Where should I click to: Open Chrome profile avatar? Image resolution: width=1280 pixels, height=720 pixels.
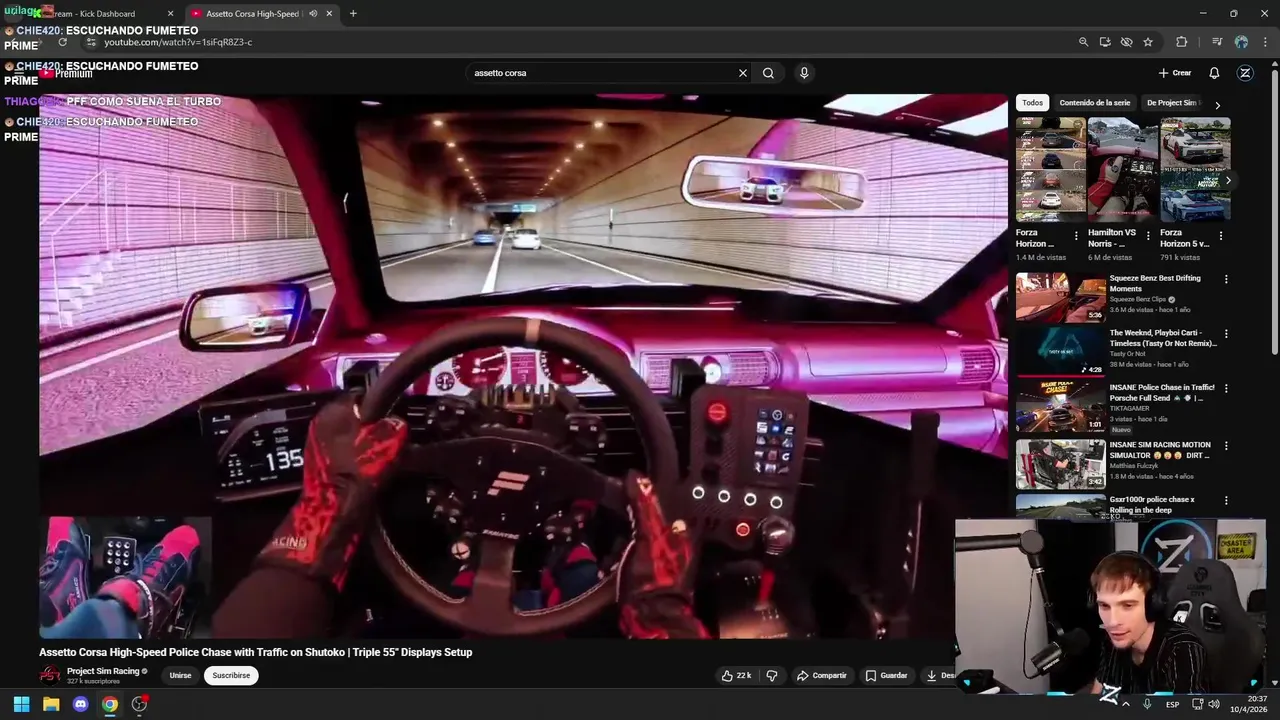pos(1241,42)
